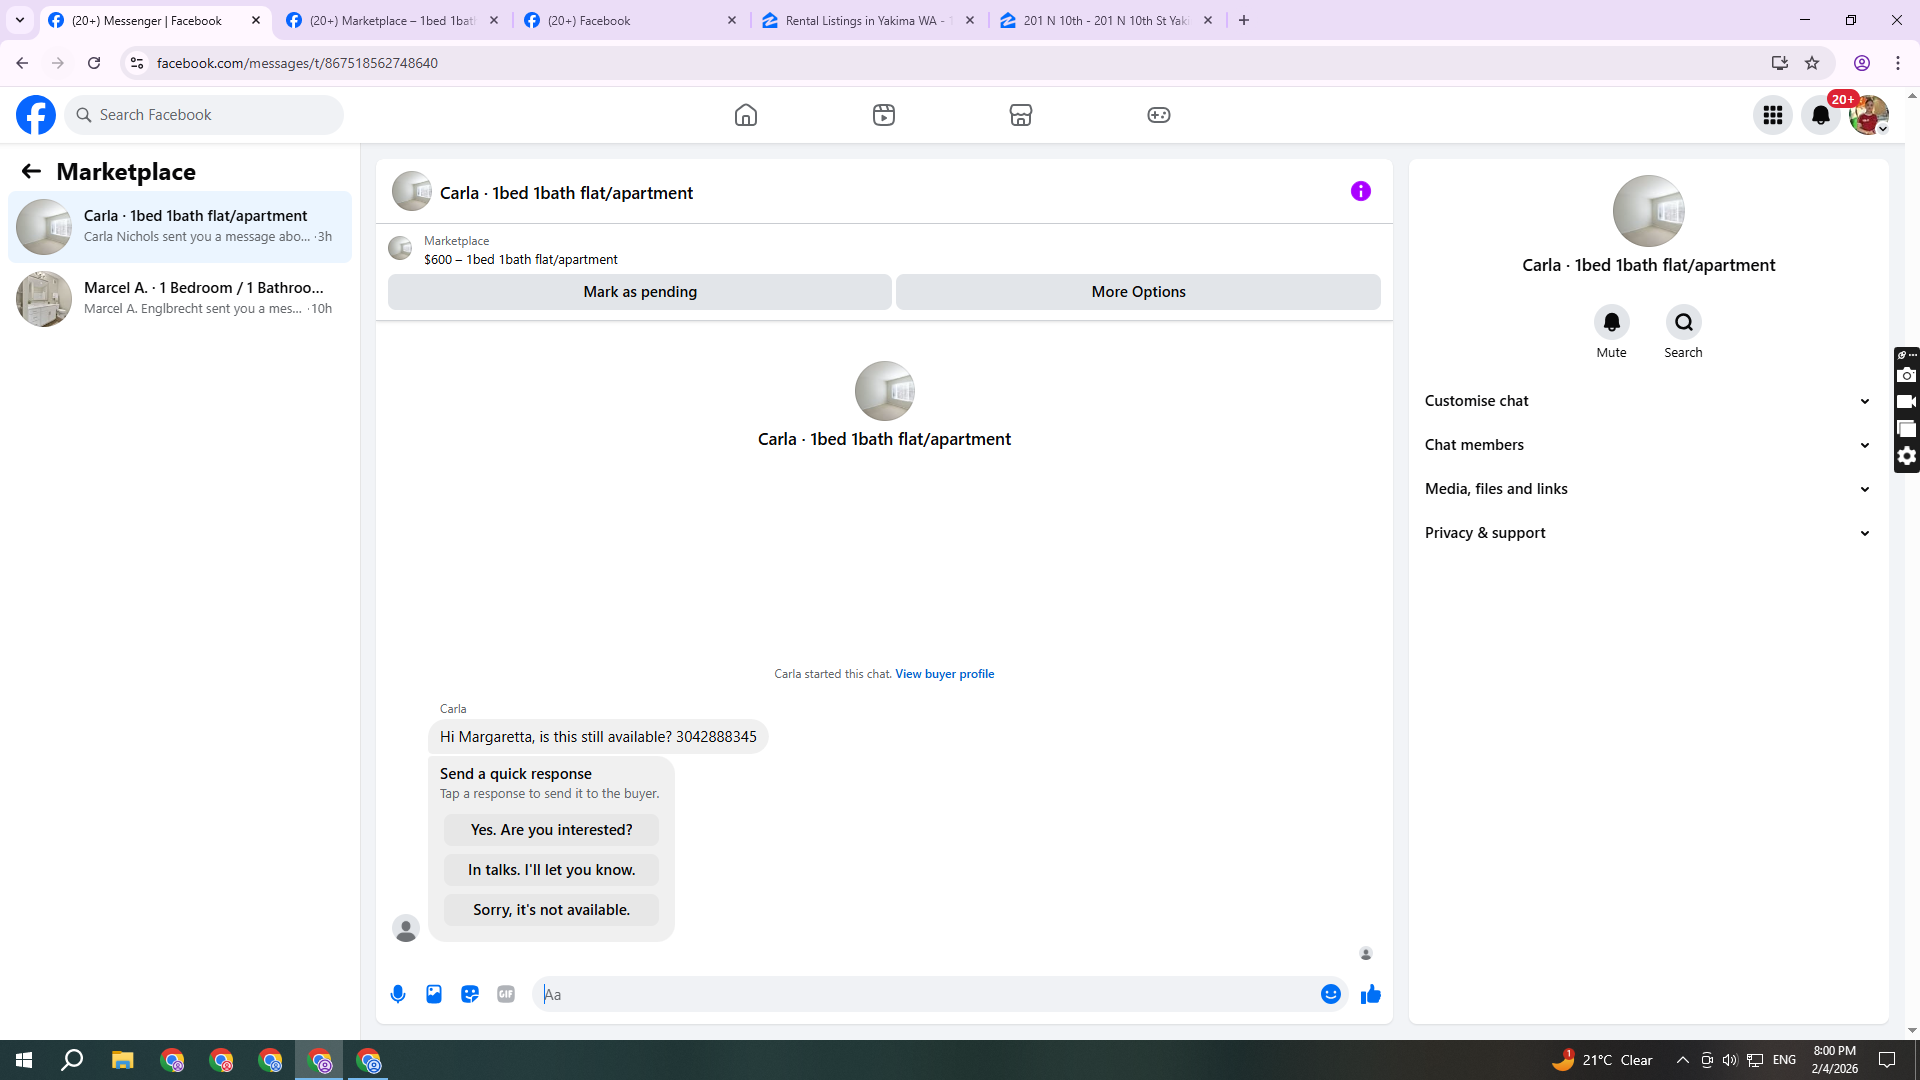Expand Privacy & support section
Image resolution: width=1920 pixels, height=1080 pixels.
pos(1648,533)
